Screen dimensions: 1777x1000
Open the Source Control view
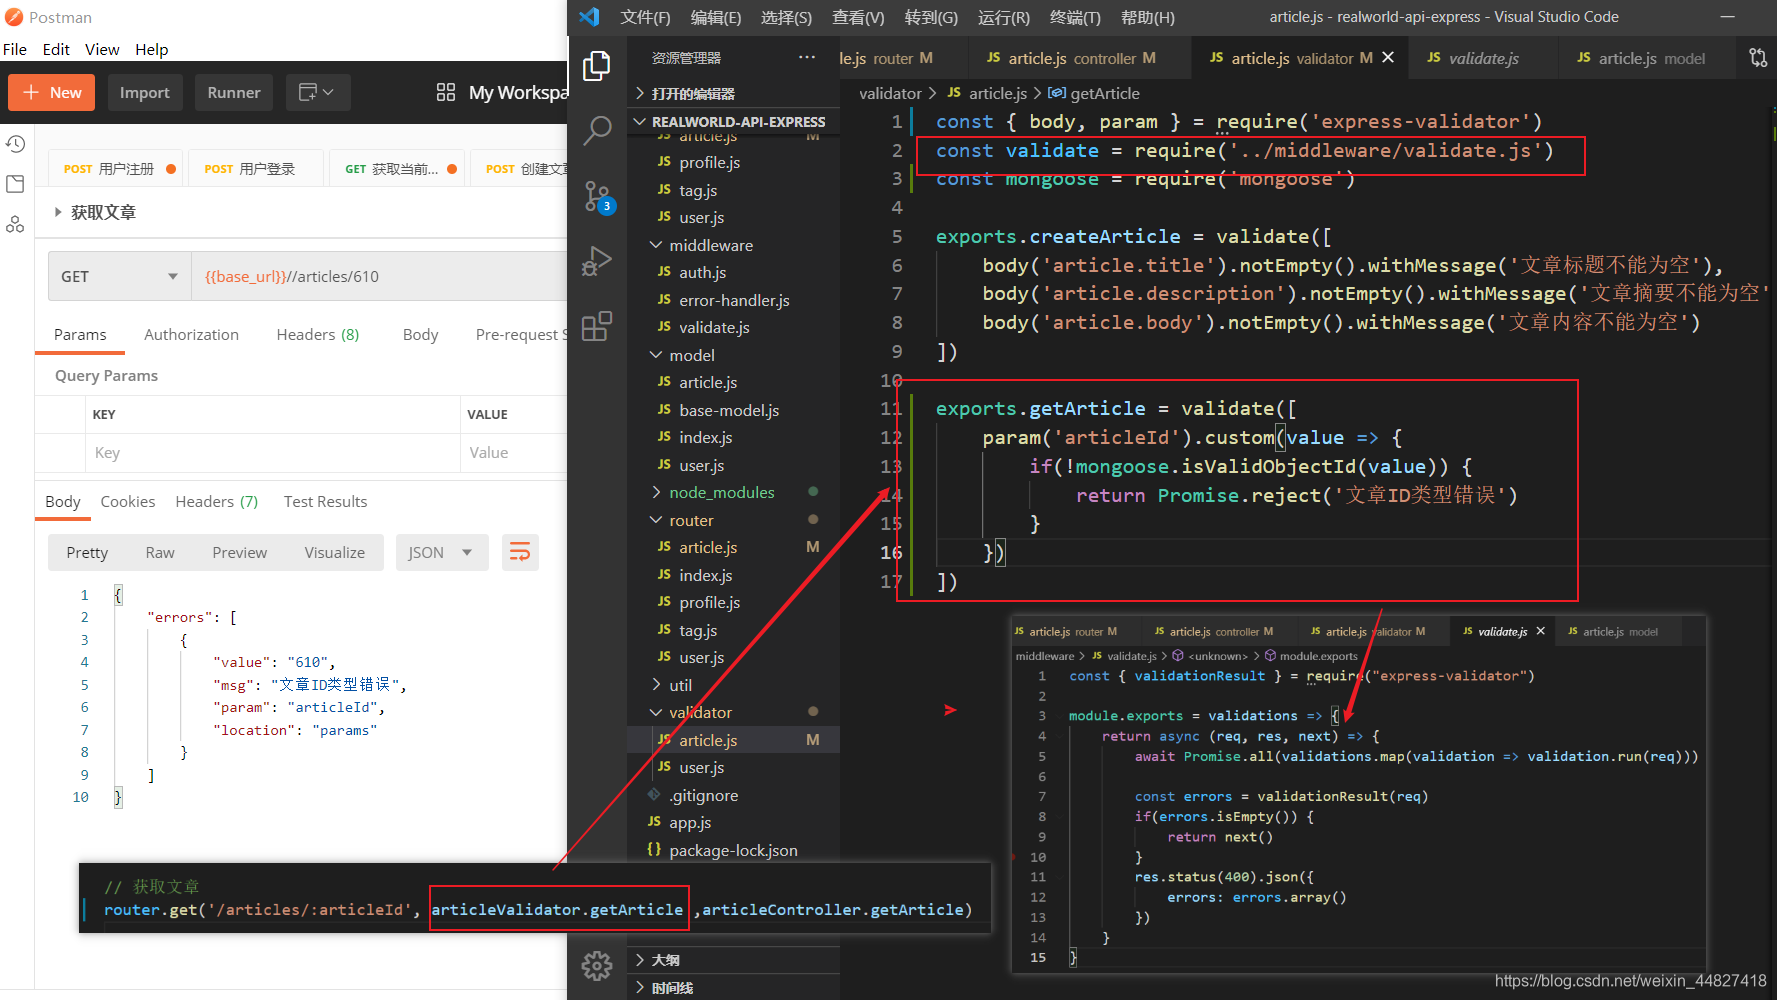(x=597, y=197)
